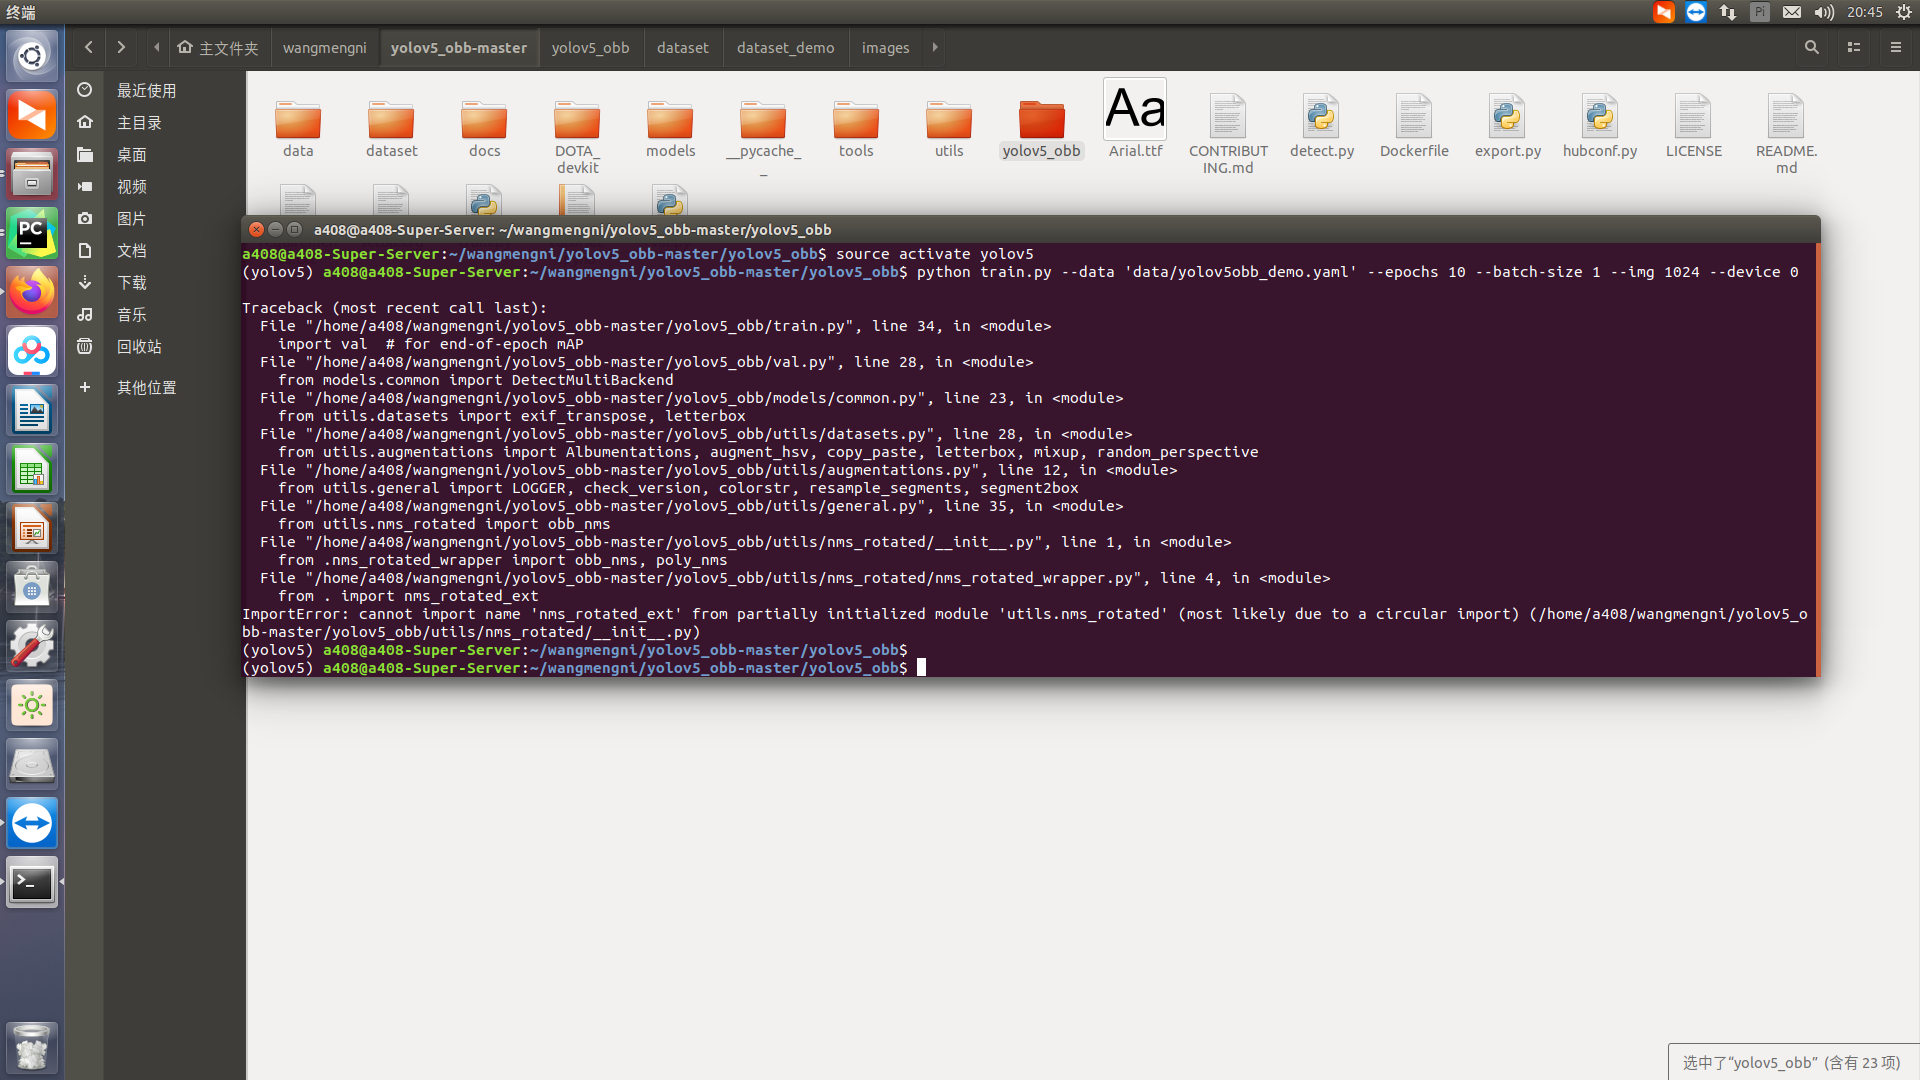Open 最近使用 in sidebar
The height and width of the screenshot is (1080, 1920).
coord(146,90)
